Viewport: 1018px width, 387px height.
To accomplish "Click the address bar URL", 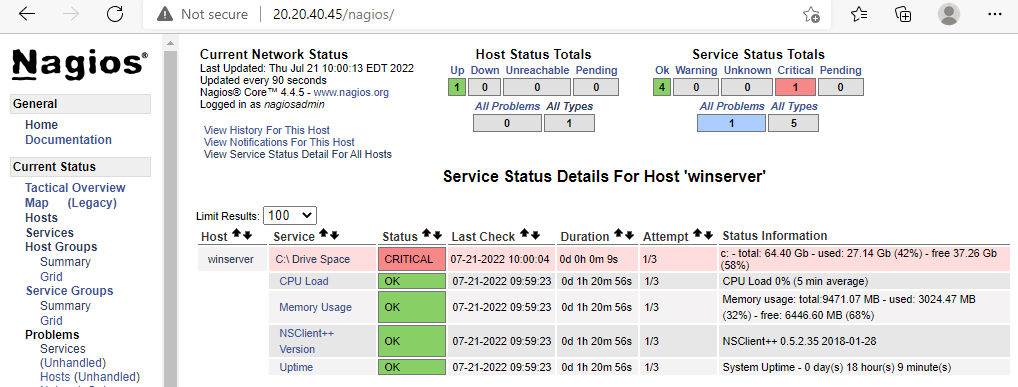I will [333, 14].
